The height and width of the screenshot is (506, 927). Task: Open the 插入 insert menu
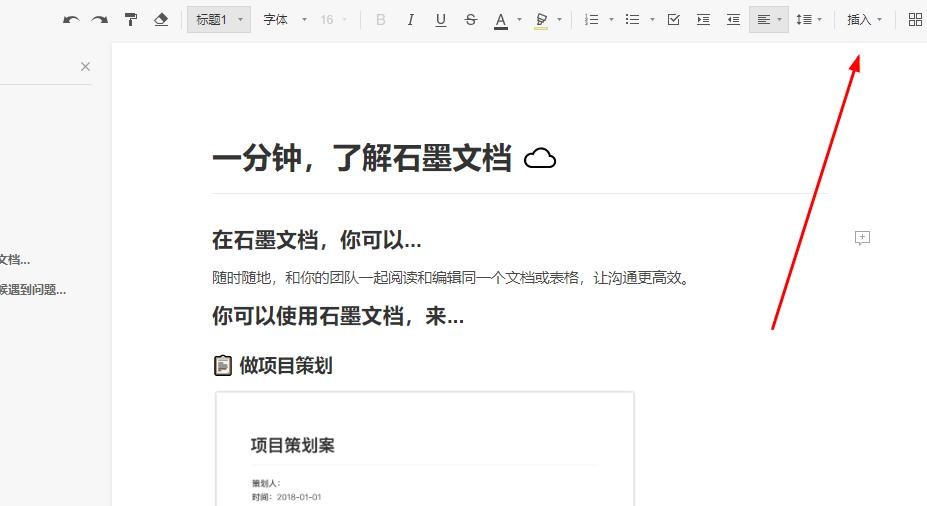tap(864, 20)
